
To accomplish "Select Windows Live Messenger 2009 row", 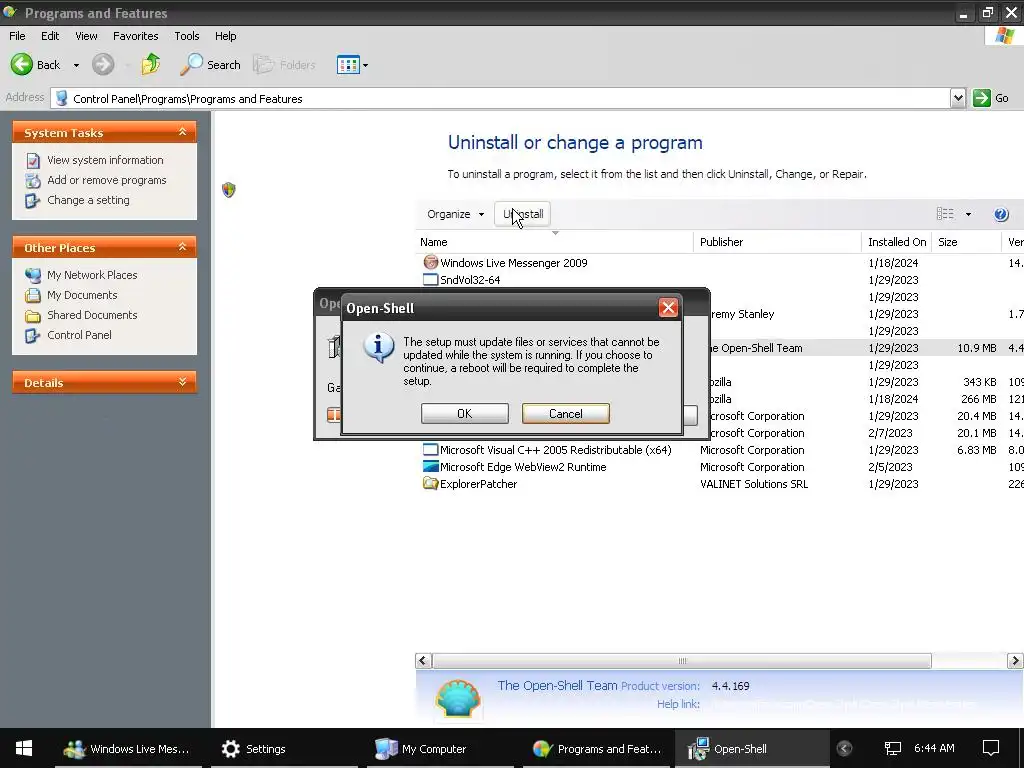I will [x=718, y=263].
